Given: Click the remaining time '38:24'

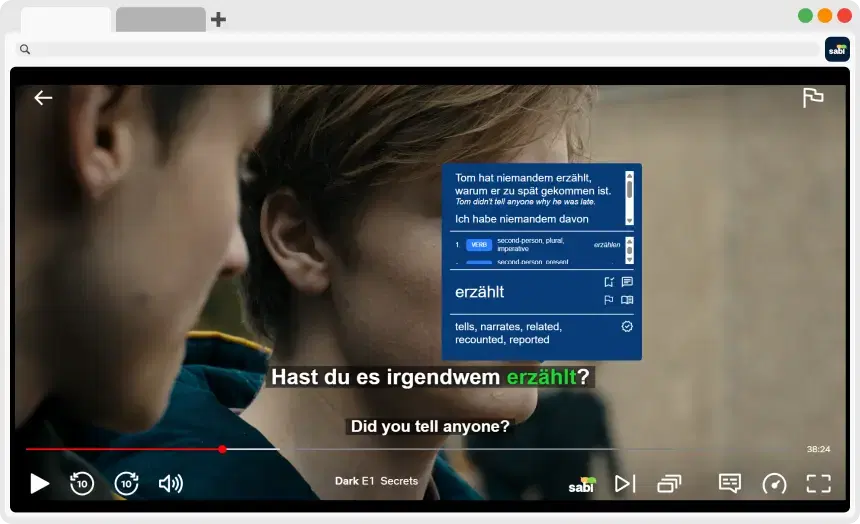Looking at the screenshot, I should [x=818, y=449].
